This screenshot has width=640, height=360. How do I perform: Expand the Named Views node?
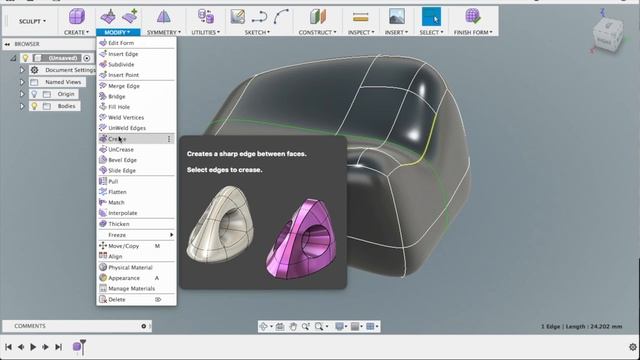click(x=22, y=82)
